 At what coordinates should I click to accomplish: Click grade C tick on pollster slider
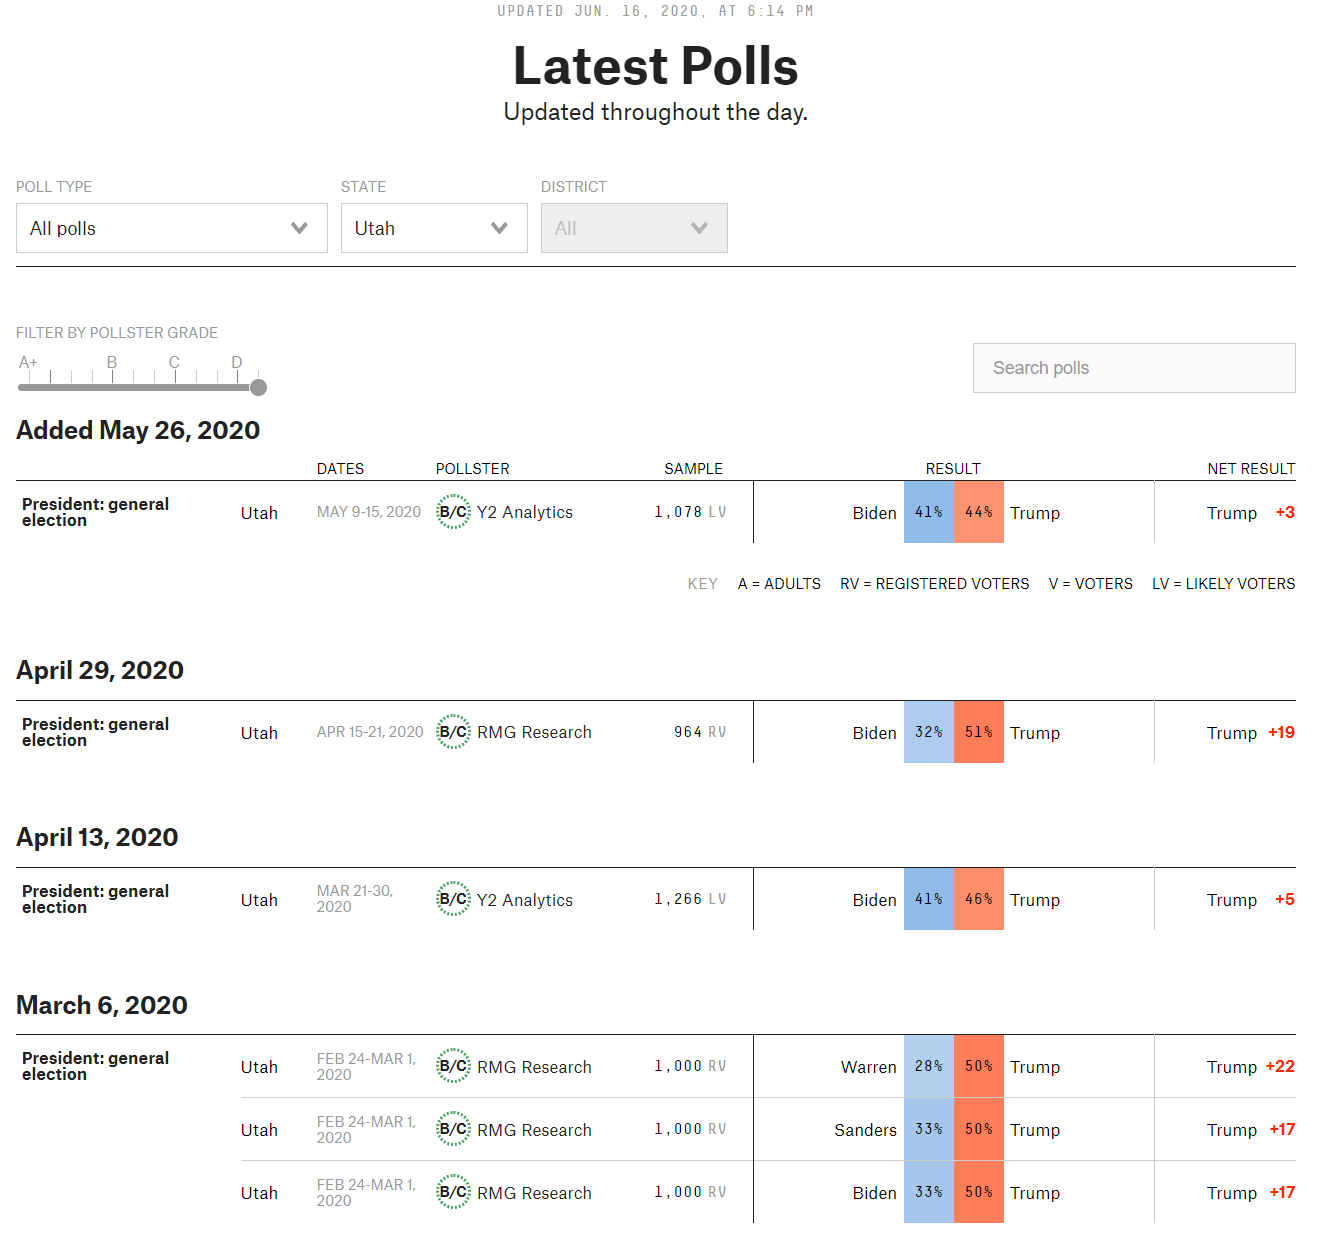click(174, 370)
